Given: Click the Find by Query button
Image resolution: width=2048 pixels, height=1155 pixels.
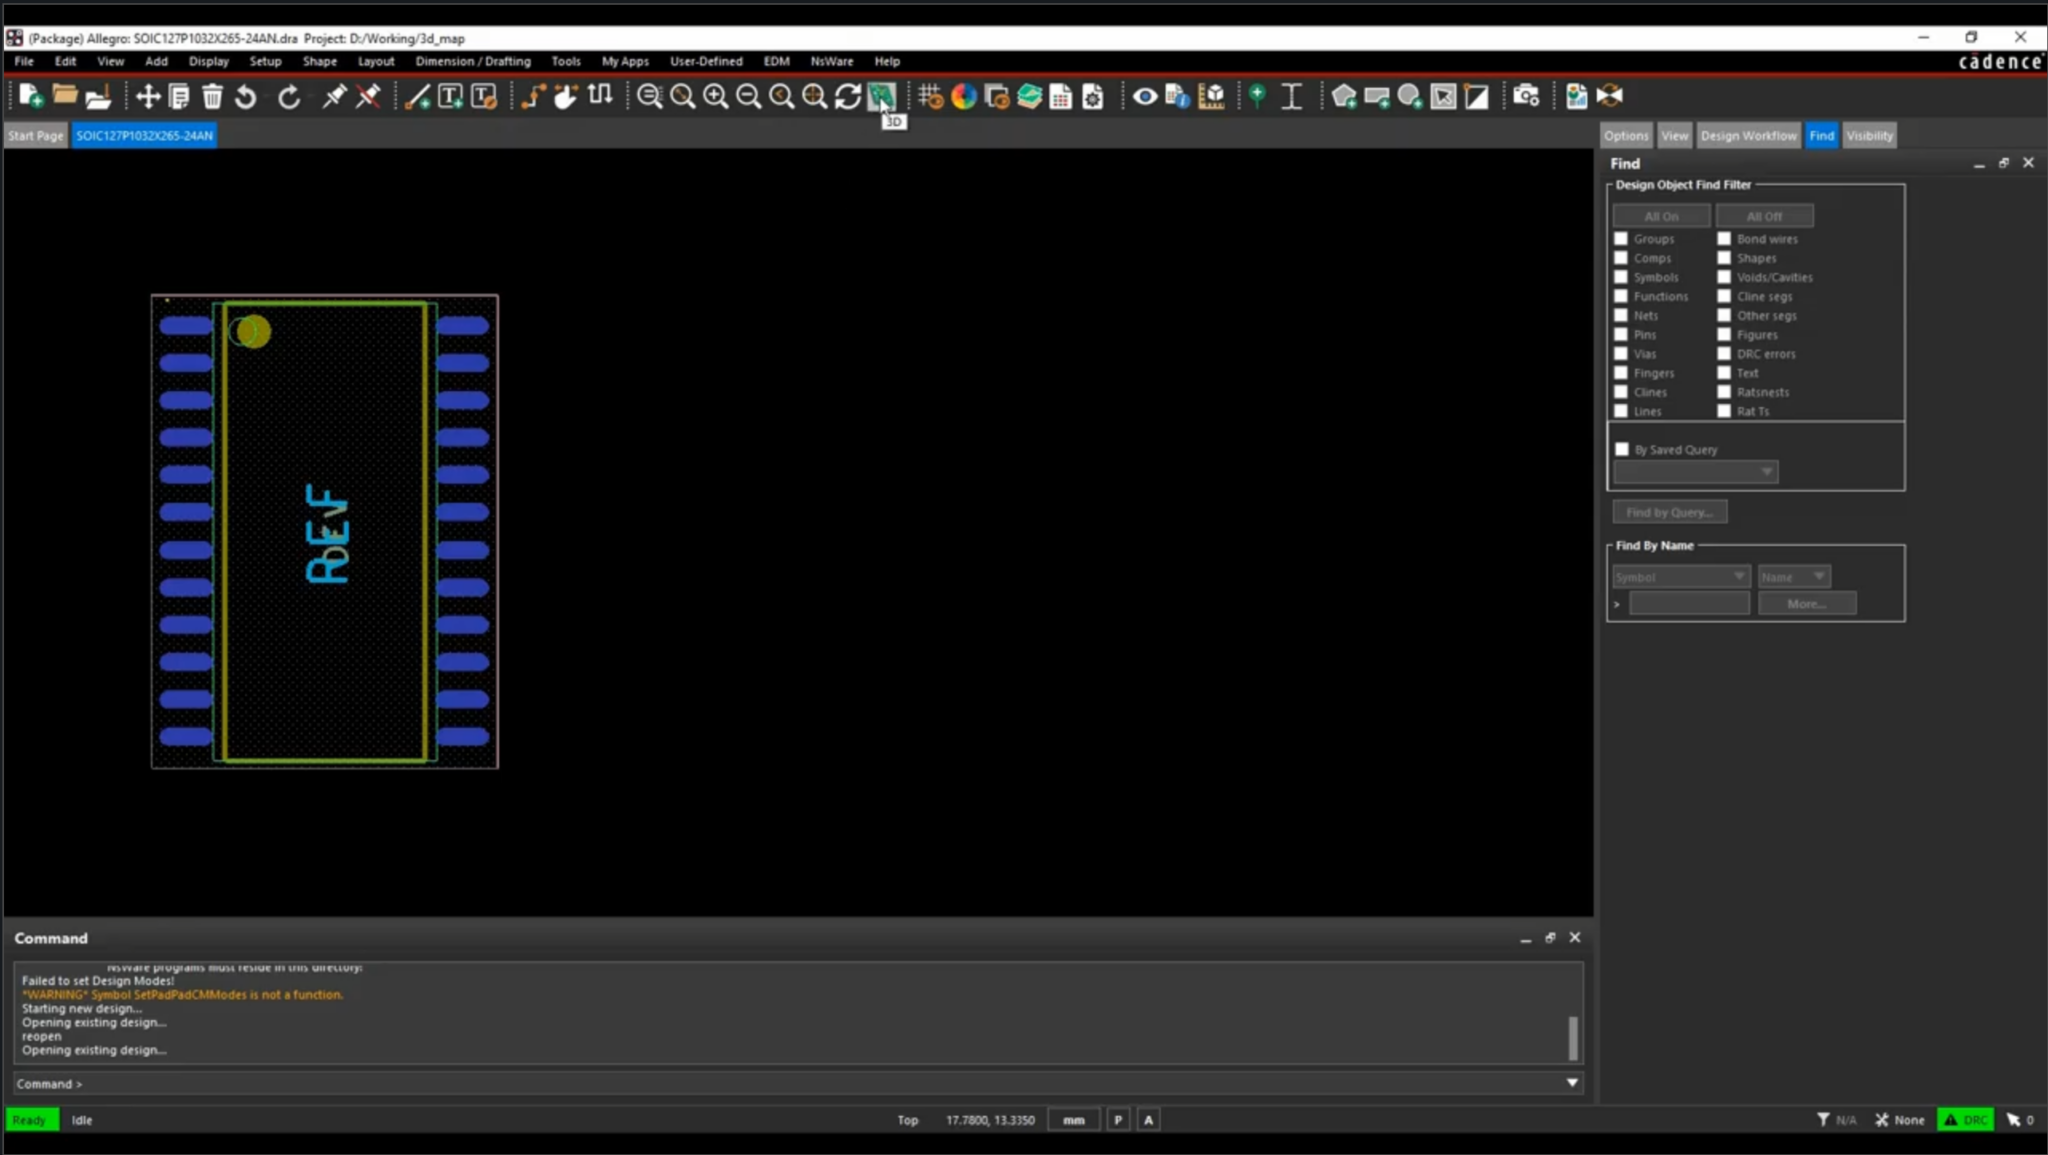Looking at the screenshot, I should tap(1669, 511).
